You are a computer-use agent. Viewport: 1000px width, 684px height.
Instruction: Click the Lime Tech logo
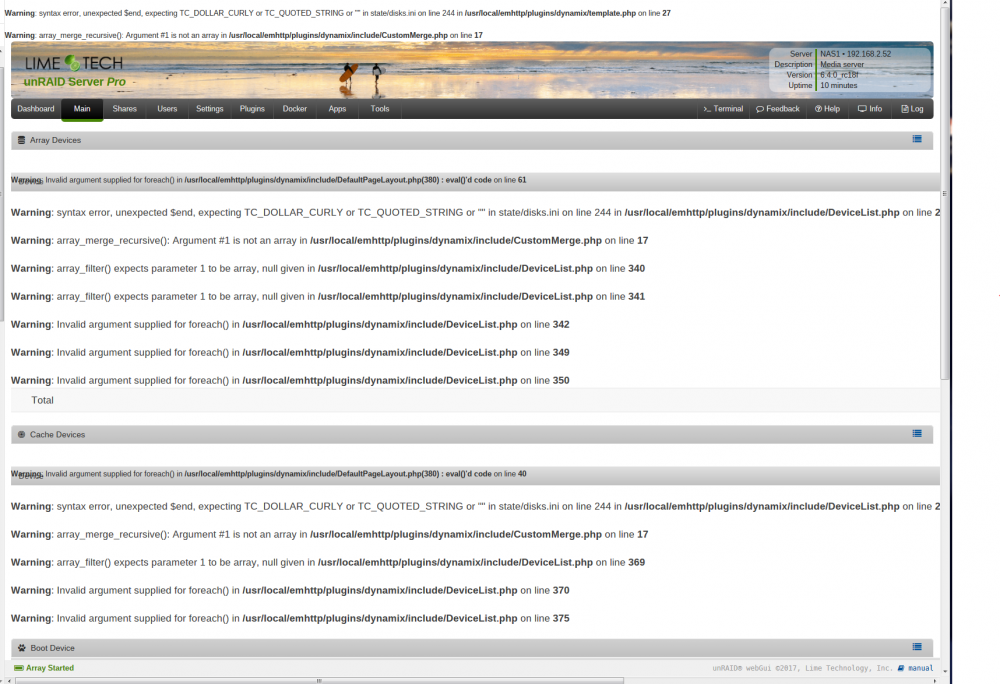pyautogui.click(x=73, y=63)
